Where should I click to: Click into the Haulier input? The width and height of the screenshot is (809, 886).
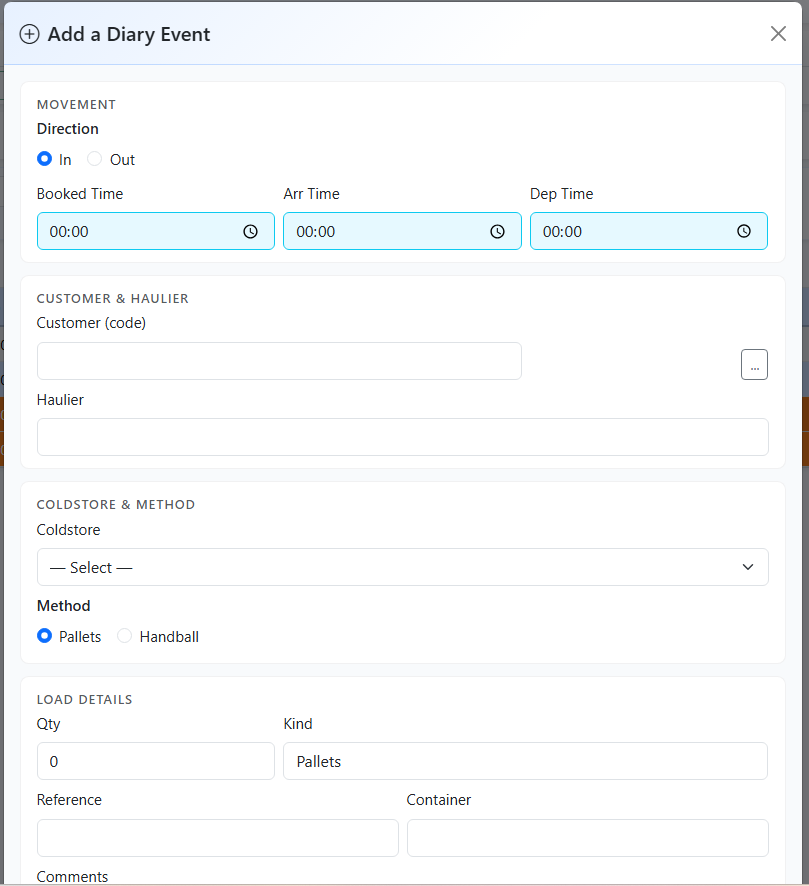click(402, 437)
